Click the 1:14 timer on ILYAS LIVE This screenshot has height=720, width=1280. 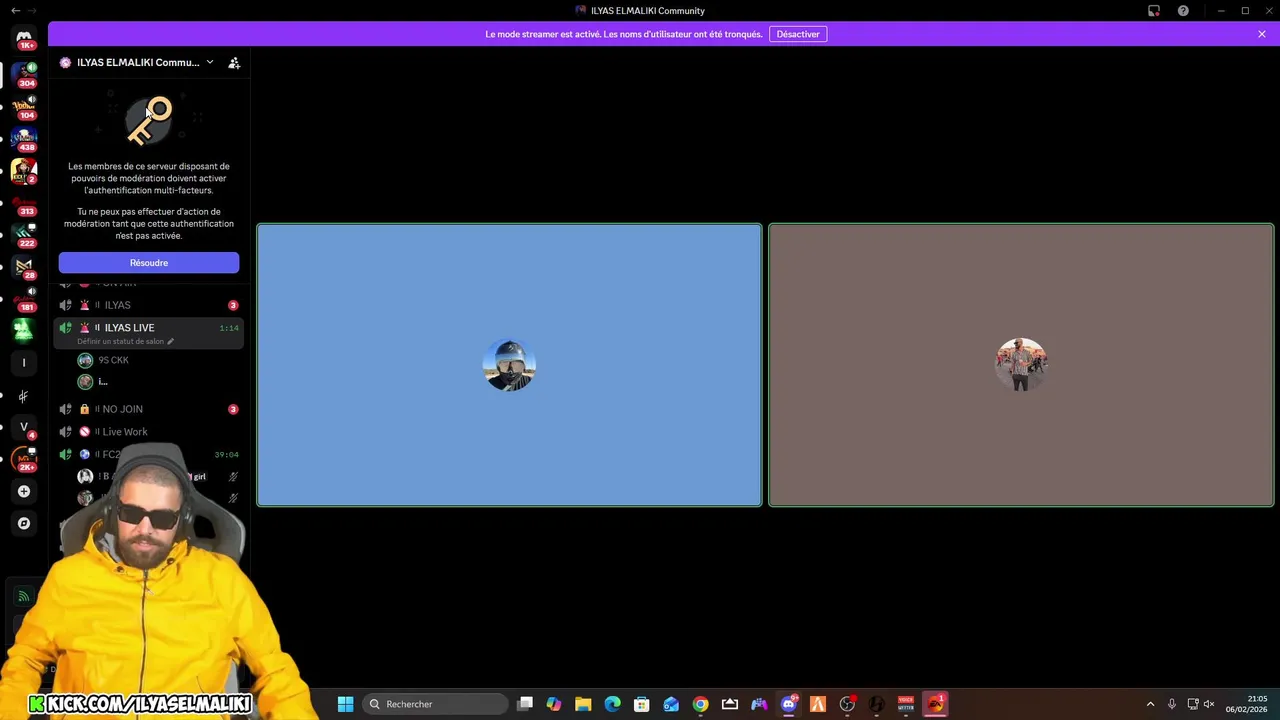(x=229, y=328)
